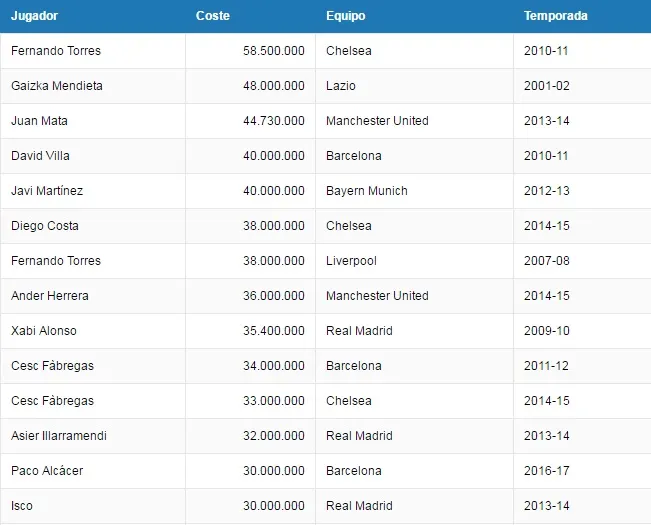Image resolution: width=651 pixels, height=525 pixels.
Task: Select Xabi Alonso player name
Action: (x=44, y=331)
